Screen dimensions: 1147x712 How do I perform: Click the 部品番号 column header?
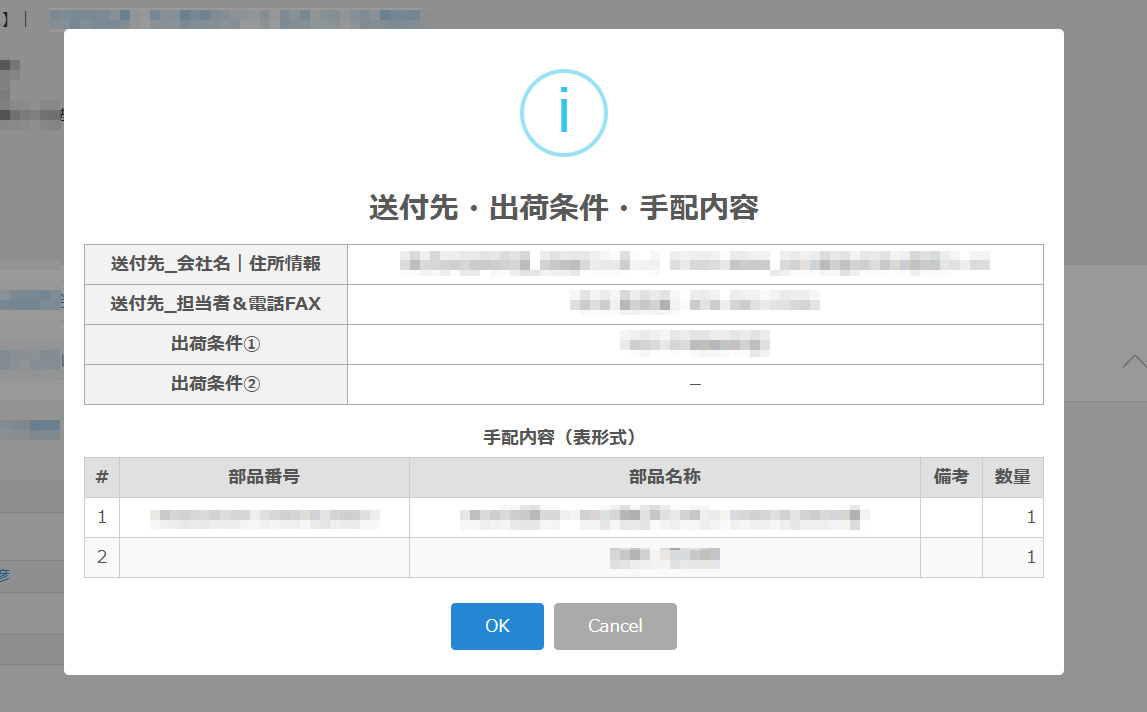[x=264, y=477]
